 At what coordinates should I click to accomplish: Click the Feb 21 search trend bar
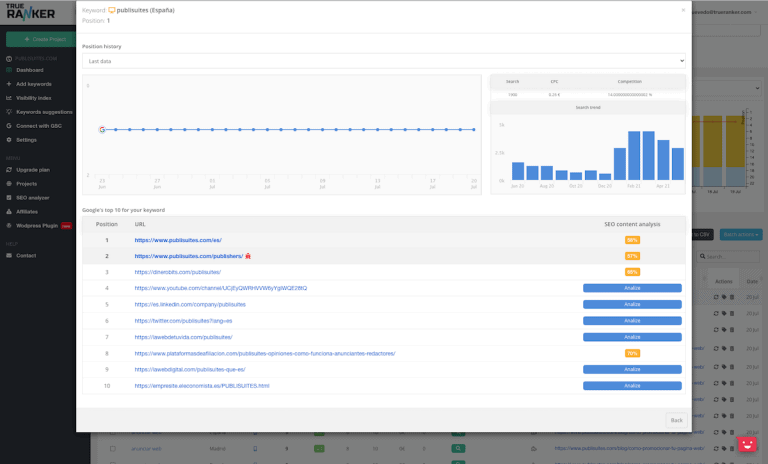click(634, 155)
